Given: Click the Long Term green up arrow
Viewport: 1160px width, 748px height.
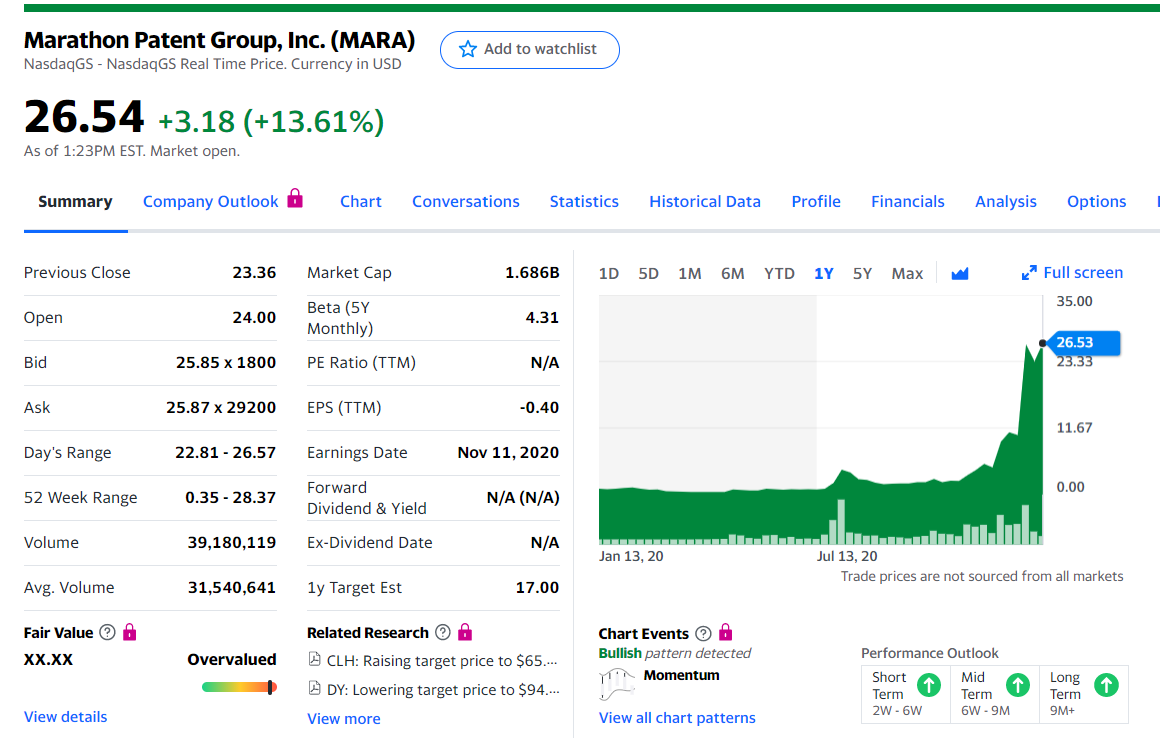Looking at the screenshot, I should pyautogui.click(x=1105, y=685).
